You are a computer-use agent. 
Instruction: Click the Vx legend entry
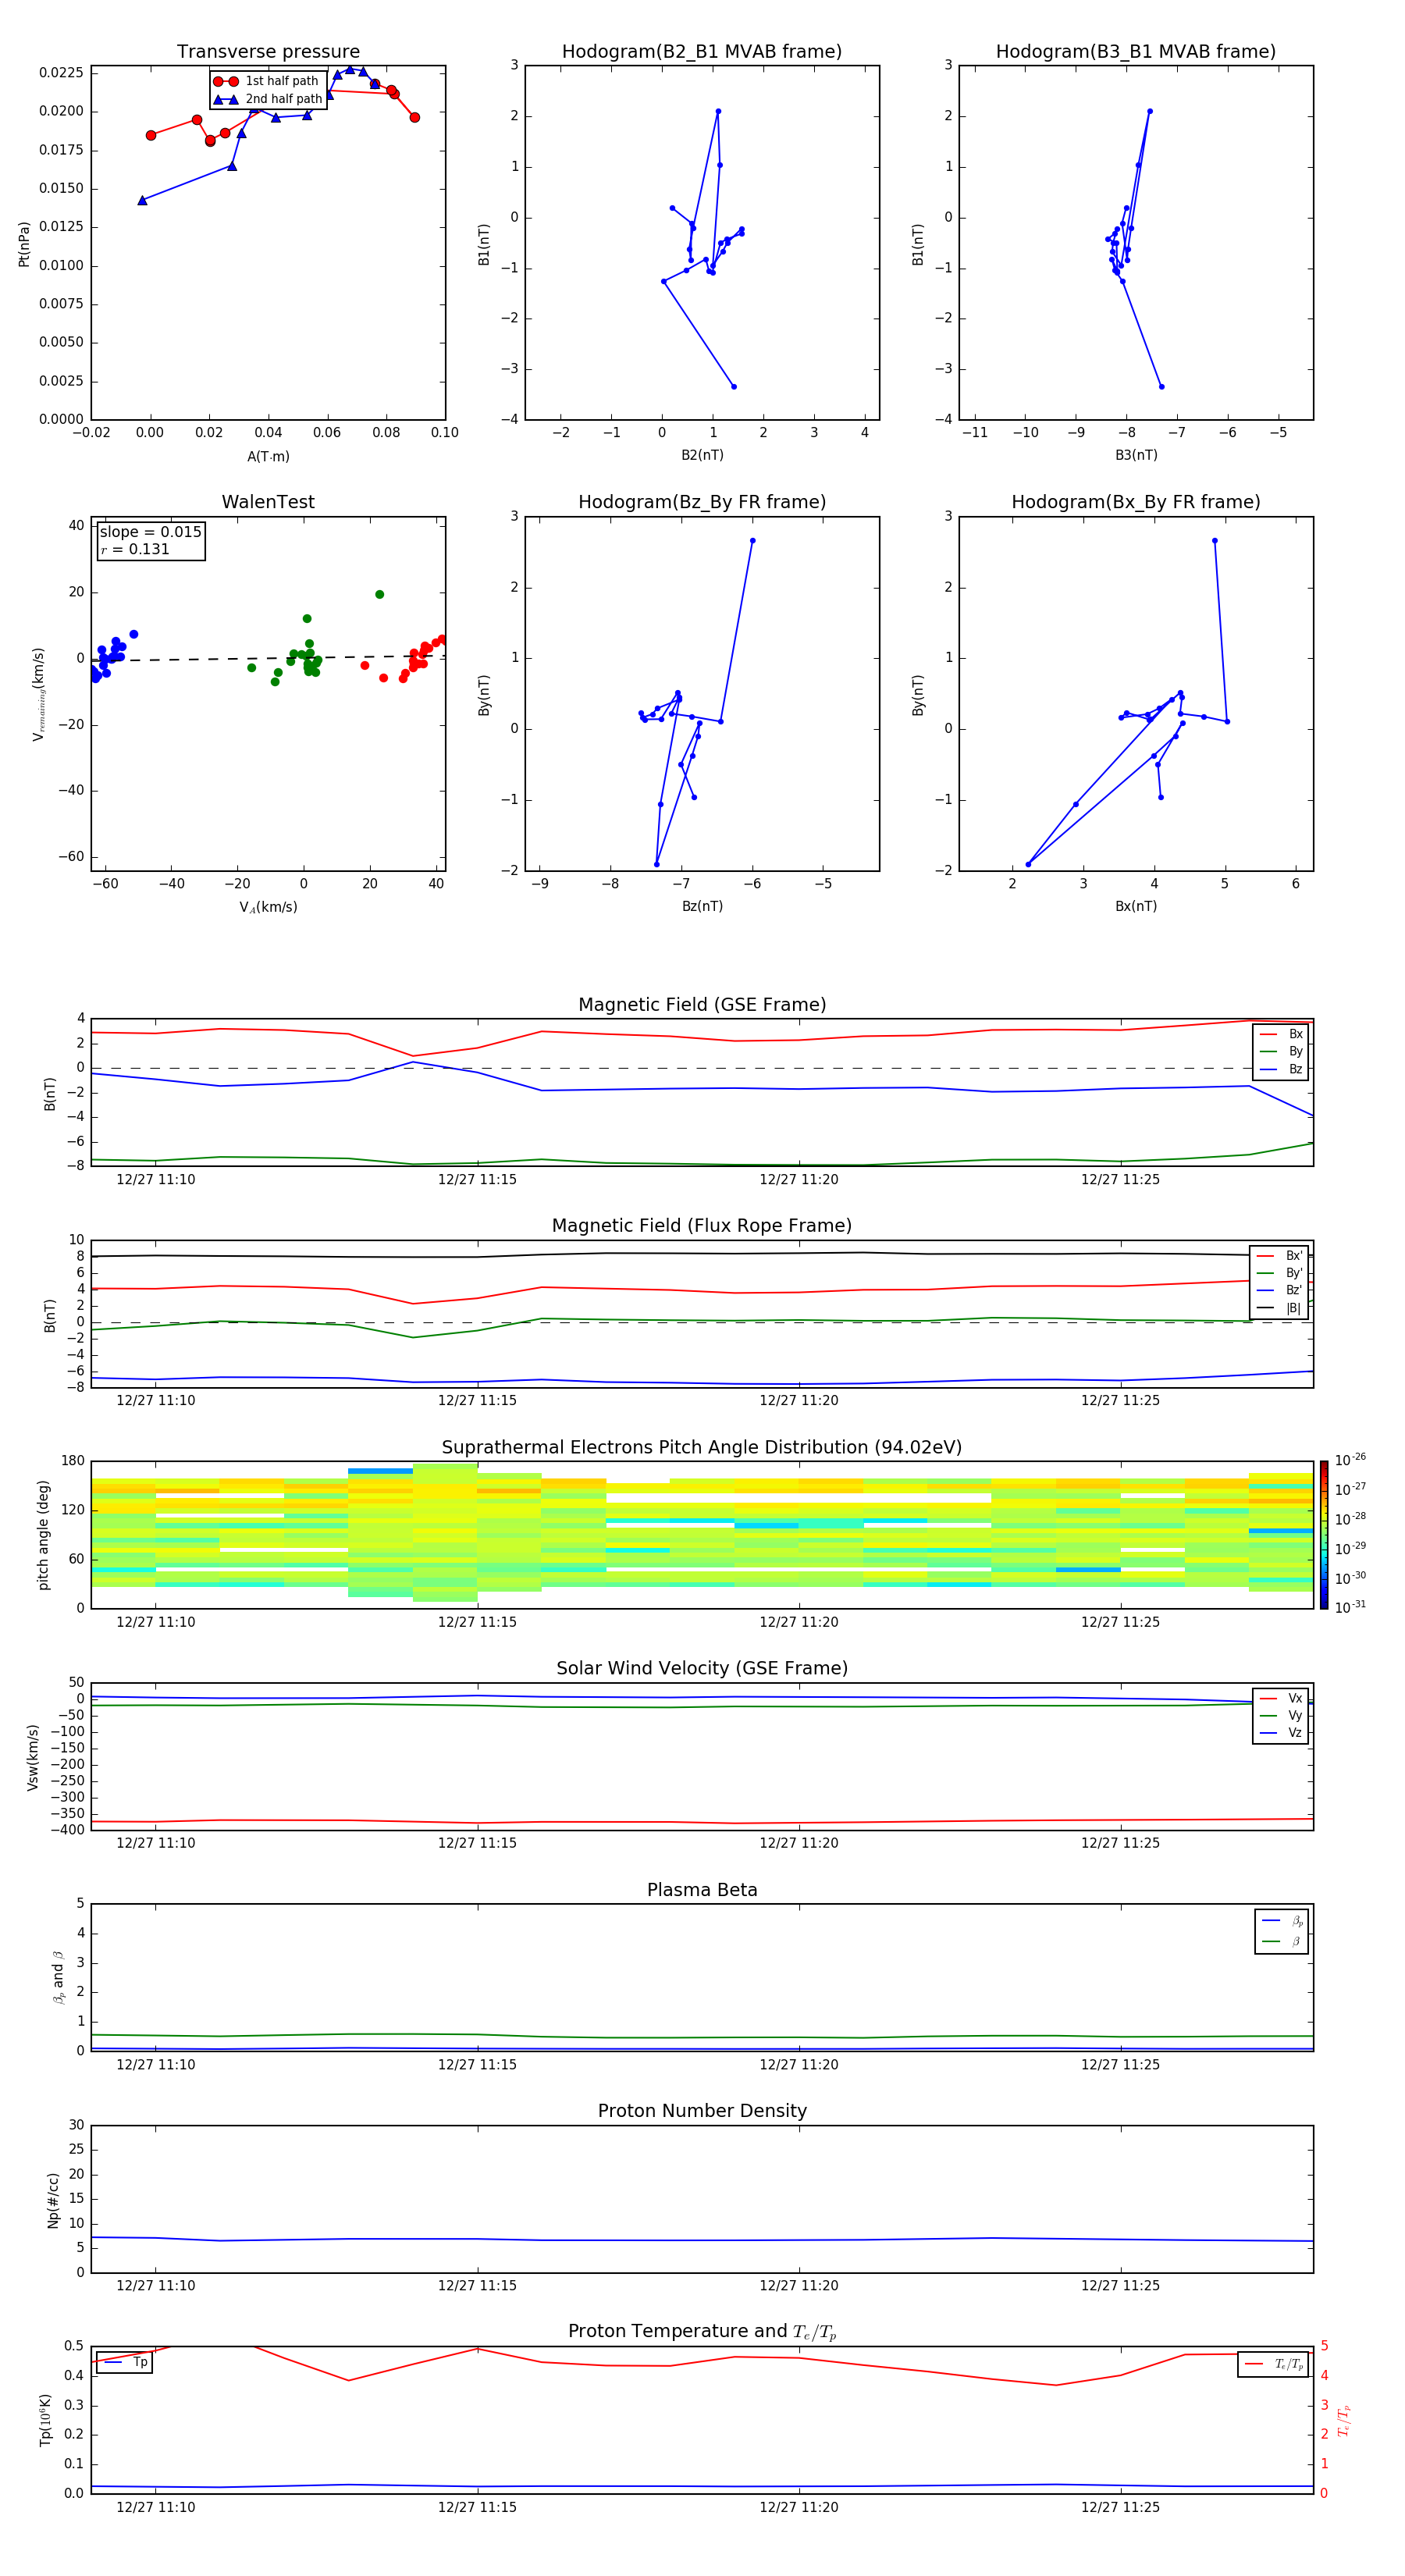coord(1281,1698)
